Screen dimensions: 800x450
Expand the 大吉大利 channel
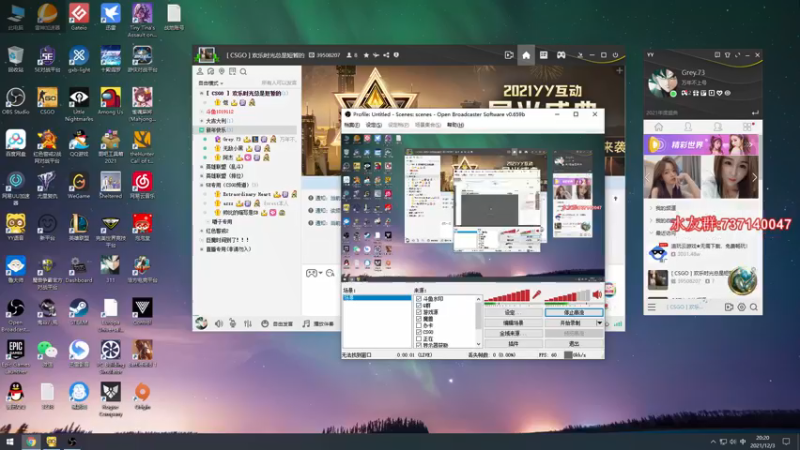tap(202, 121)
